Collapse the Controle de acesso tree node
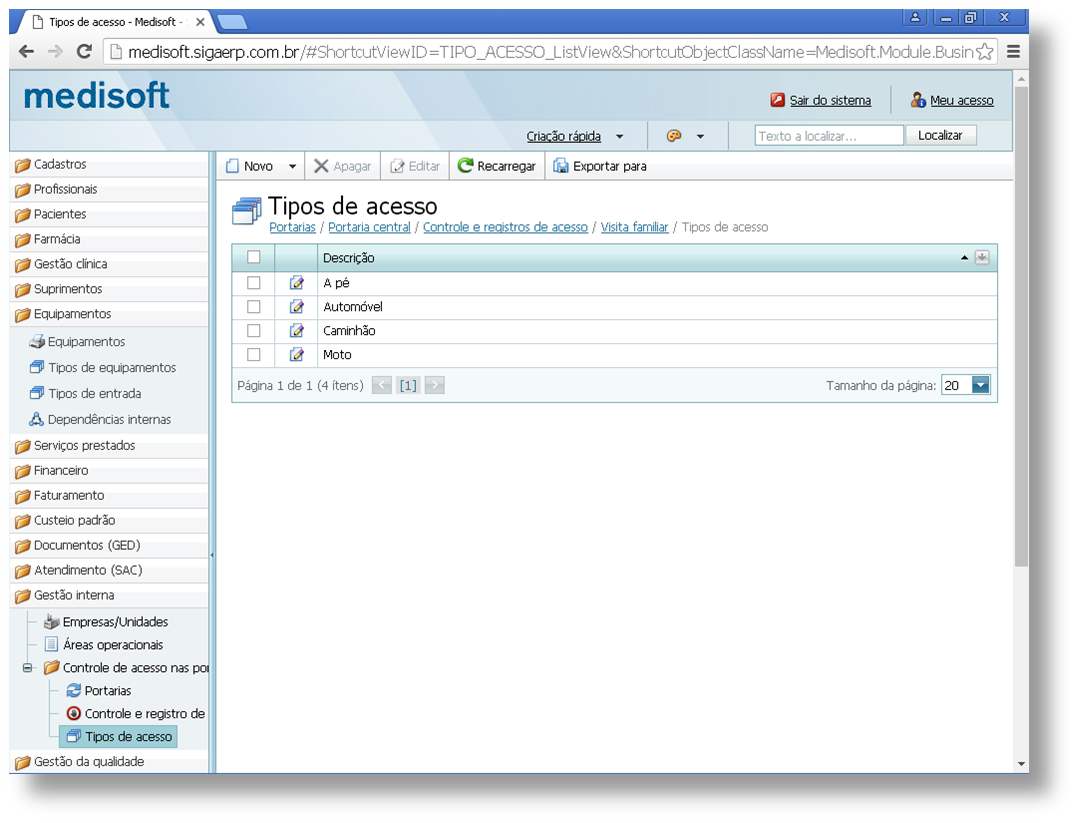The width and height of the screenshot is (1078, 823). (29, 668)
